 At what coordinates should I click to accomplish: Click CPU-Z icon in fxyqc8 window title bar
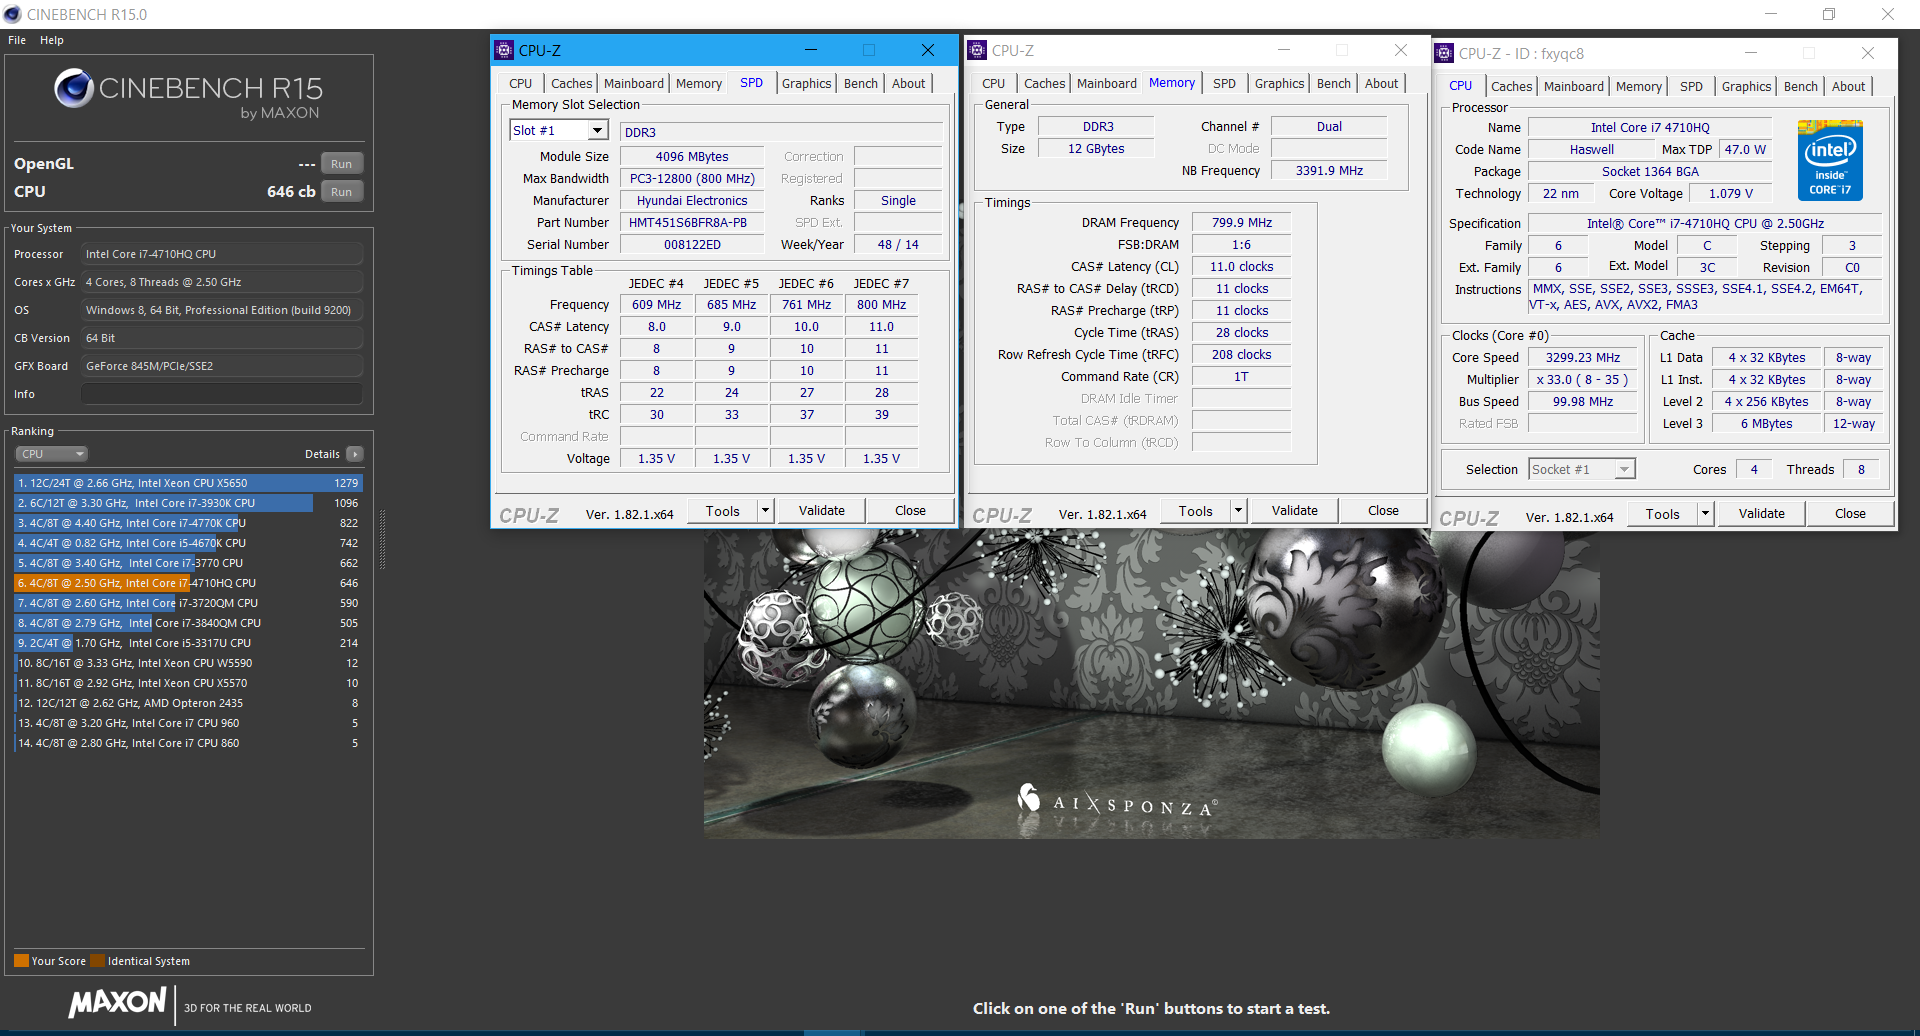[1445, 53]
